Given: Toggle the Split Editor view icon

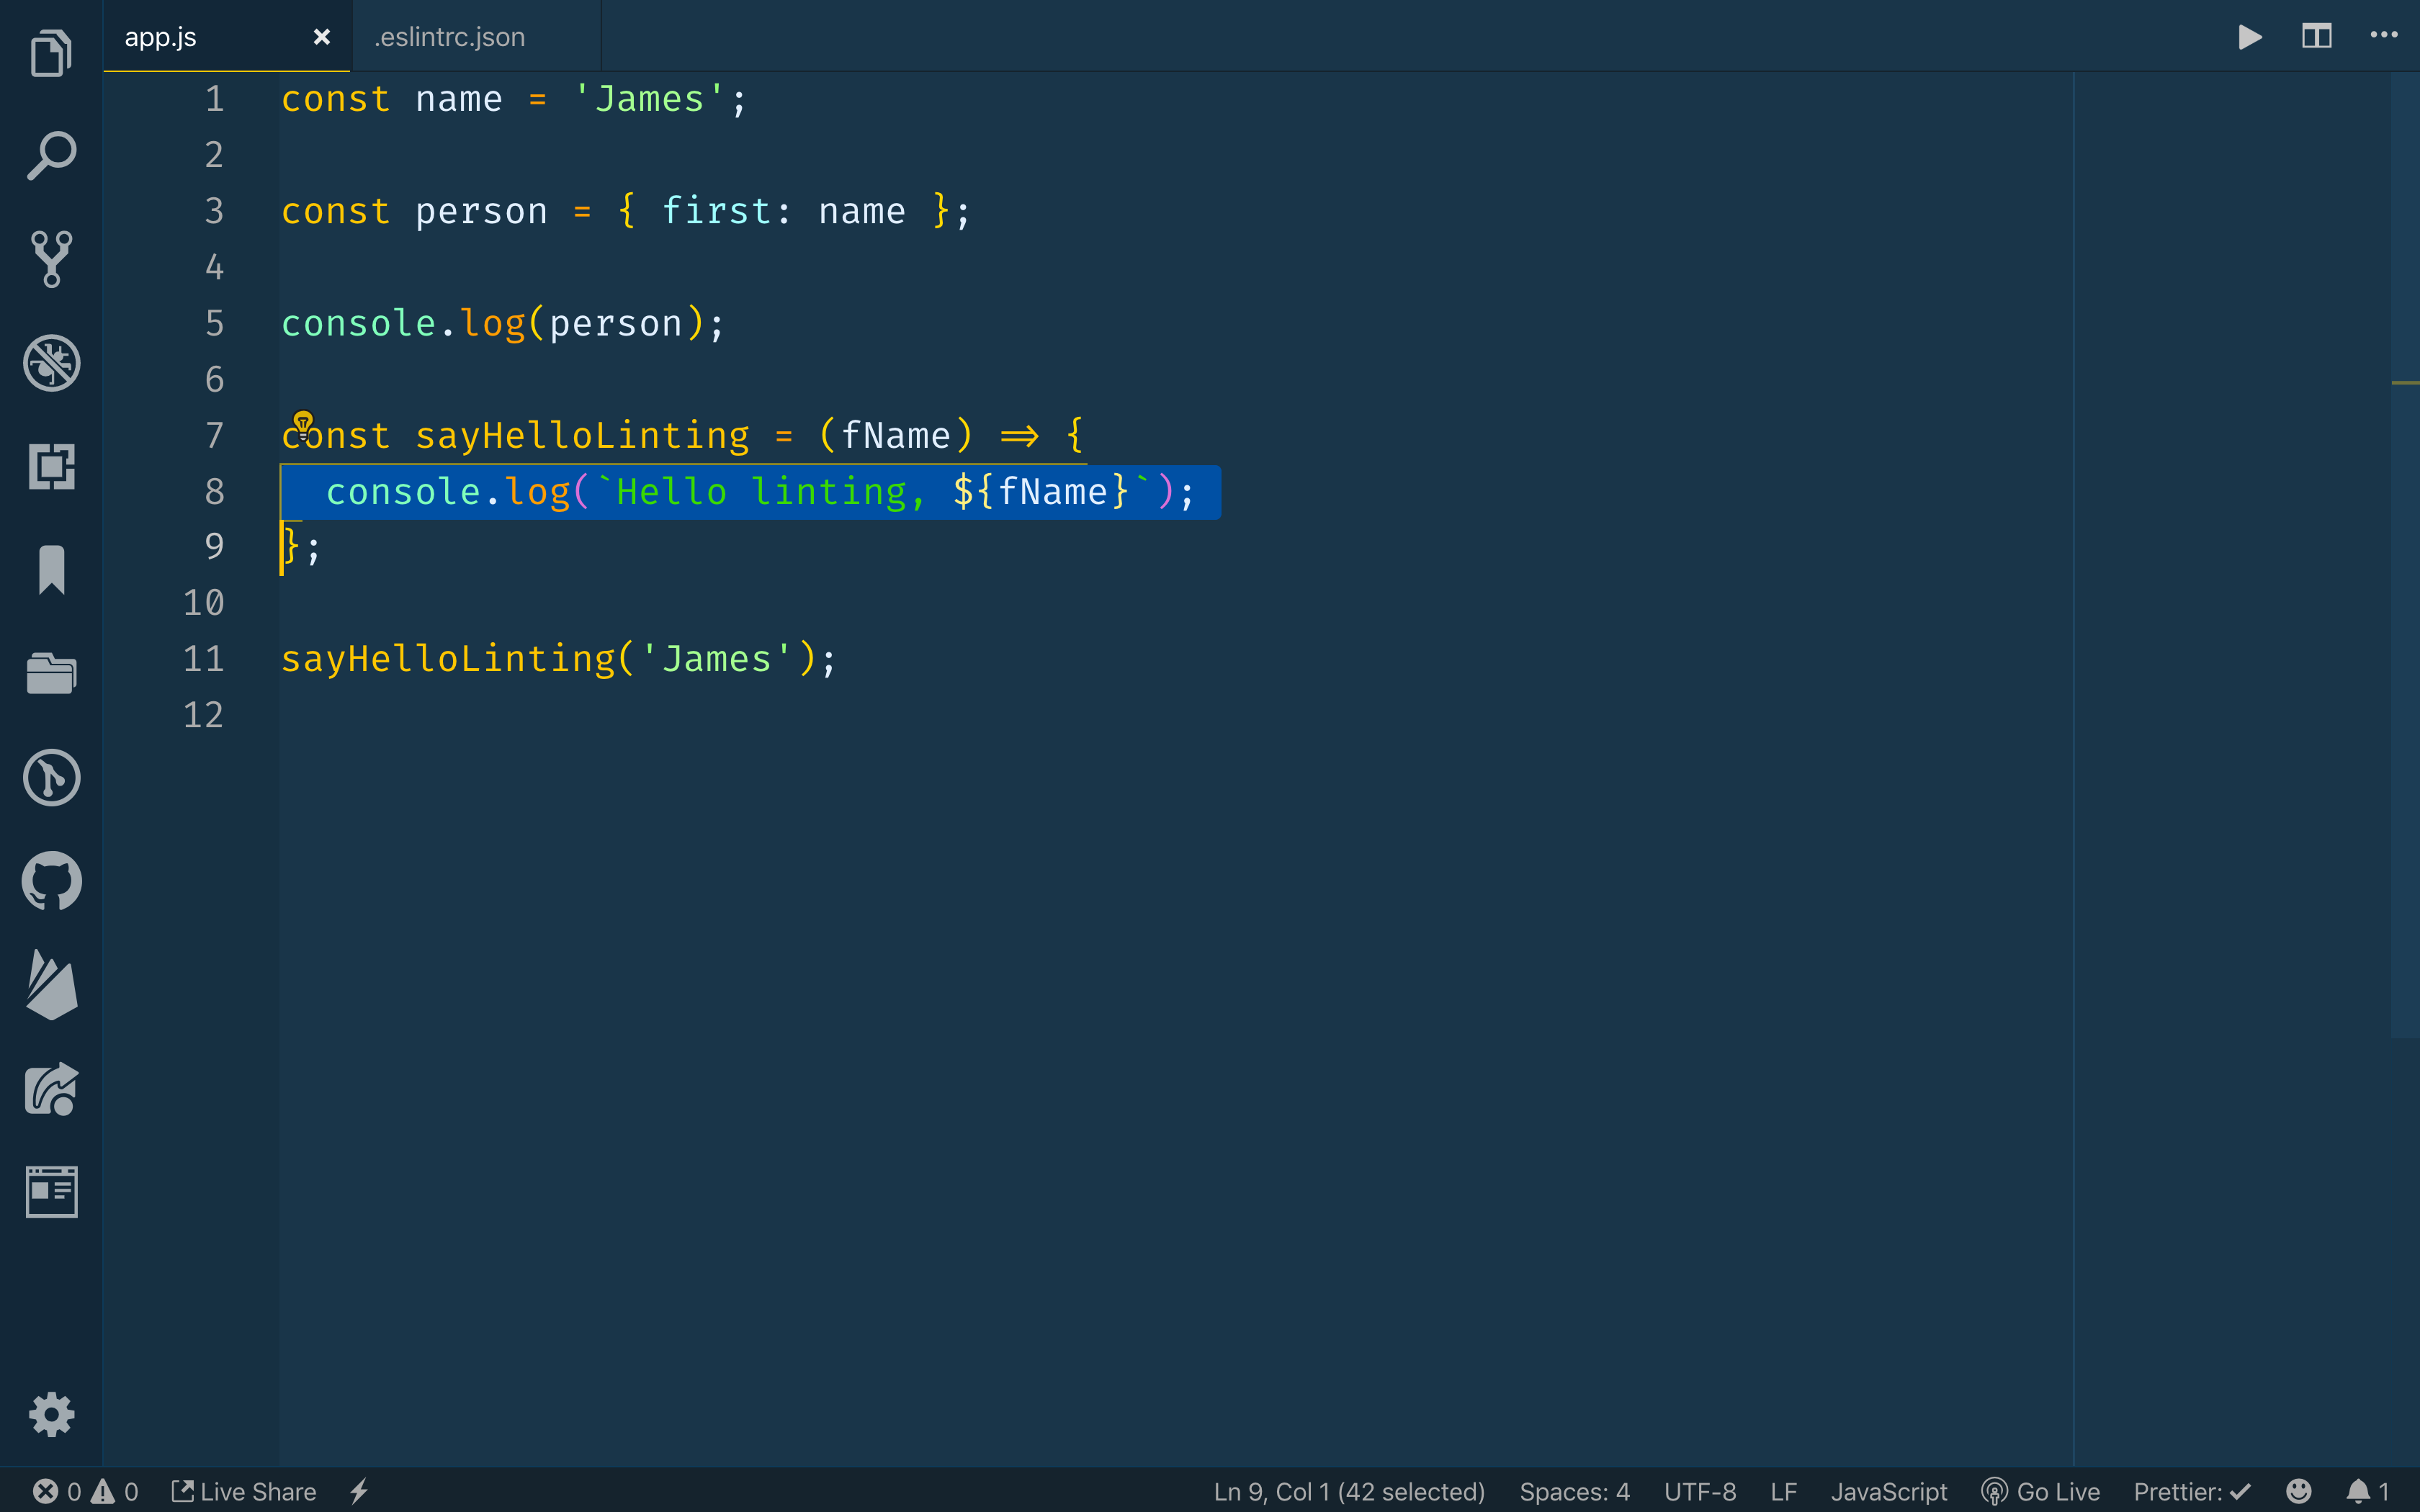Looking at the screenshot, I should 2317,37.
